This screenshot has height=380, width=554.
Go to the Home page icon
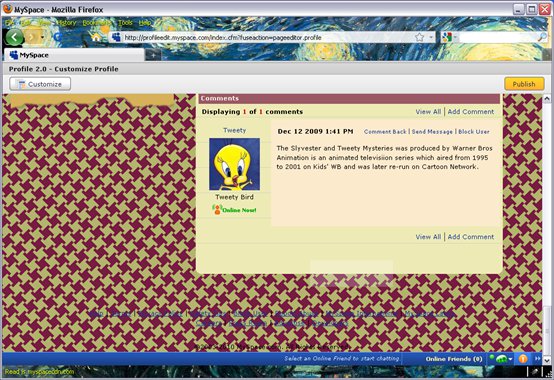[x=96, y=37]
